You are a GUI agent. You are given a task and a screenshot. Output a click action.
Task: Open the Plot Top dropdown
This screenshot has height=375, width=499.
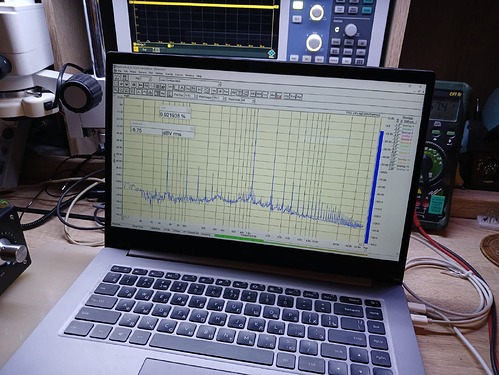tap(190, 95)
